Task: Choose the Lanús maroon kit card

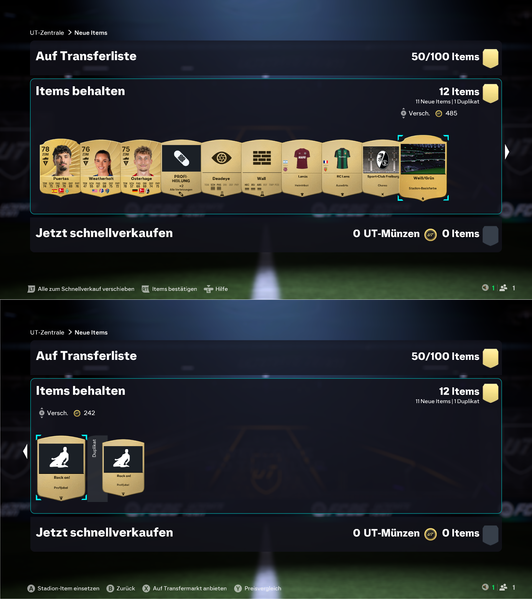Action: point(302,168)
